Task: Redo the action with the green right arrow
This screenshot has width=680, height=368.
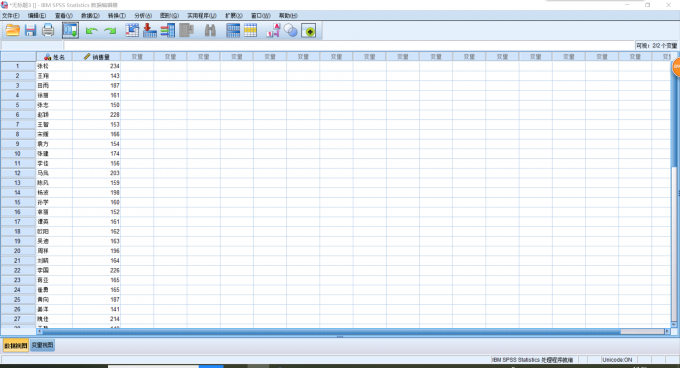Action: (x=110, y=31)
